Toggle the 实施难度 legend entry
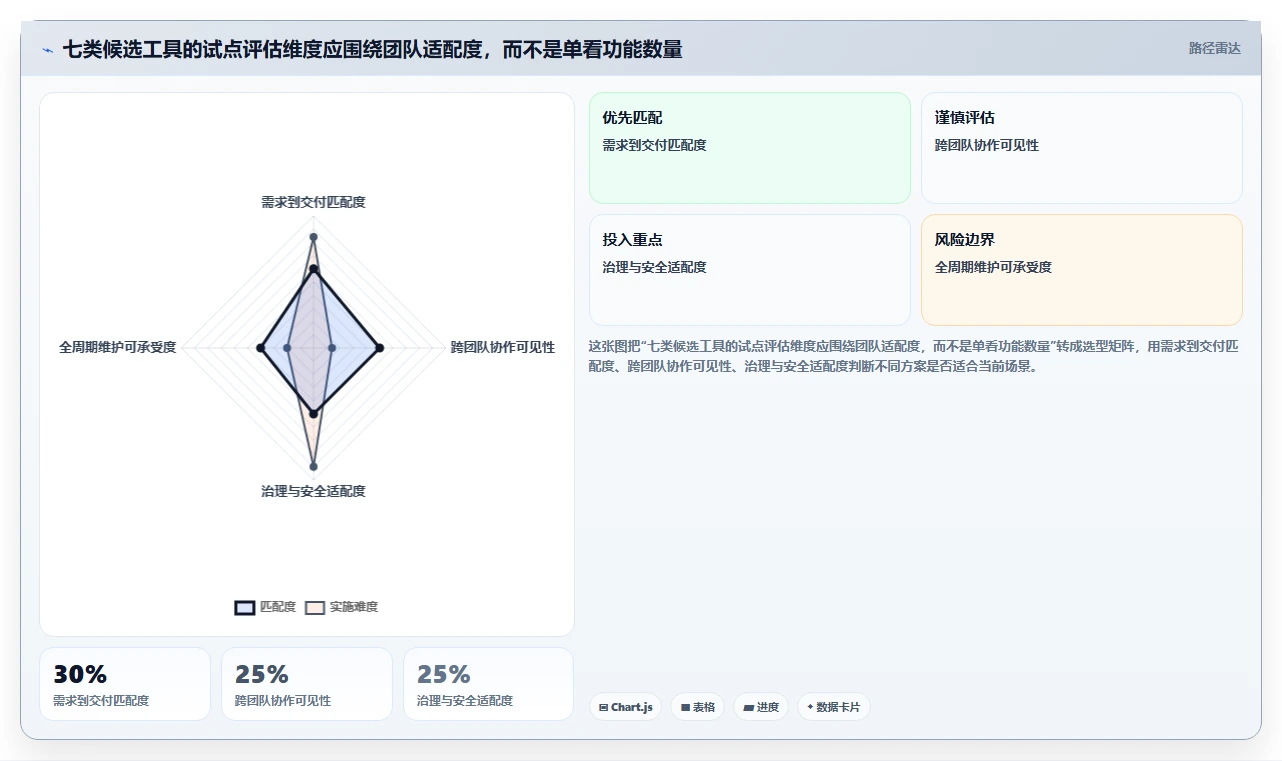 [342, 607]
